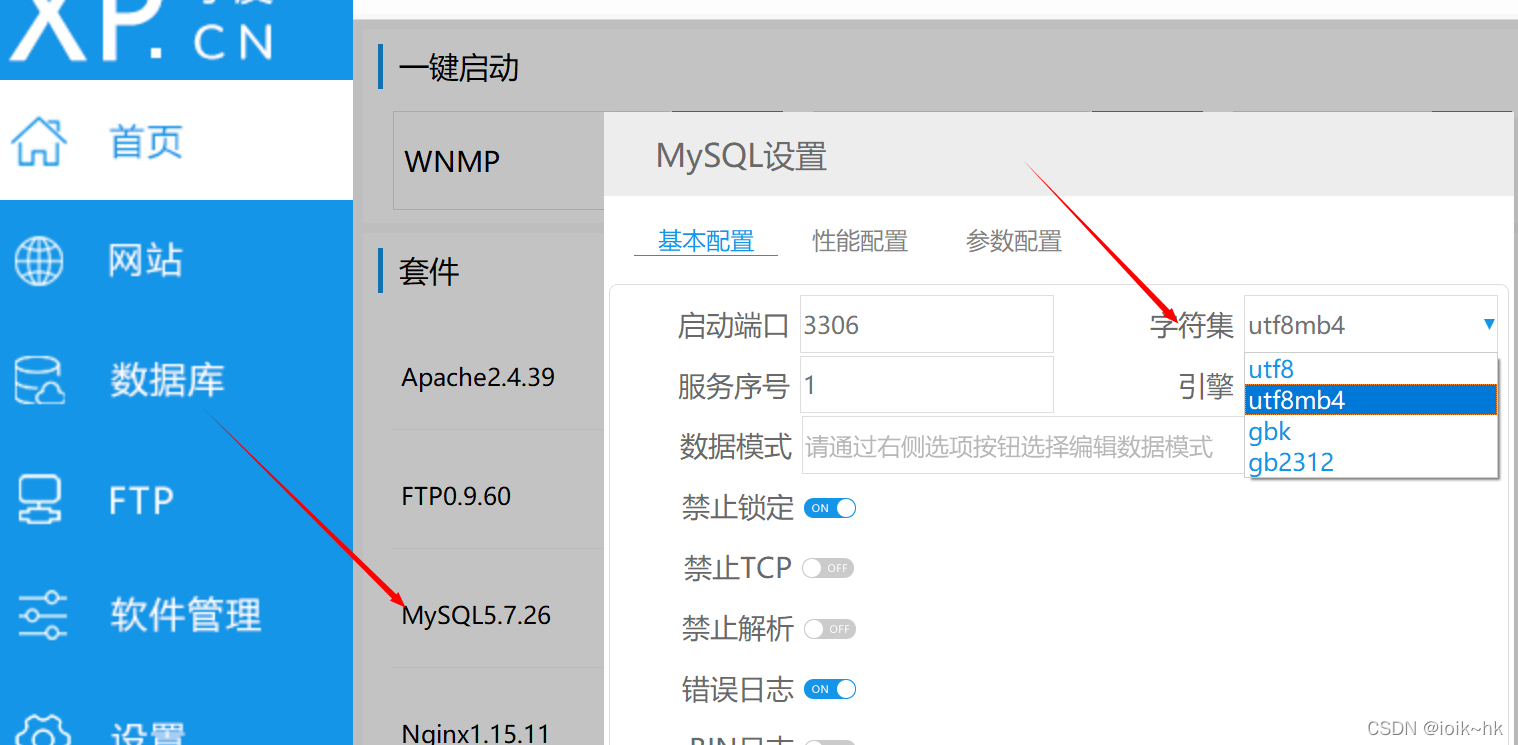Choose utf8 from the charset list
1518x745 pixels.
tap(1371, 369)
